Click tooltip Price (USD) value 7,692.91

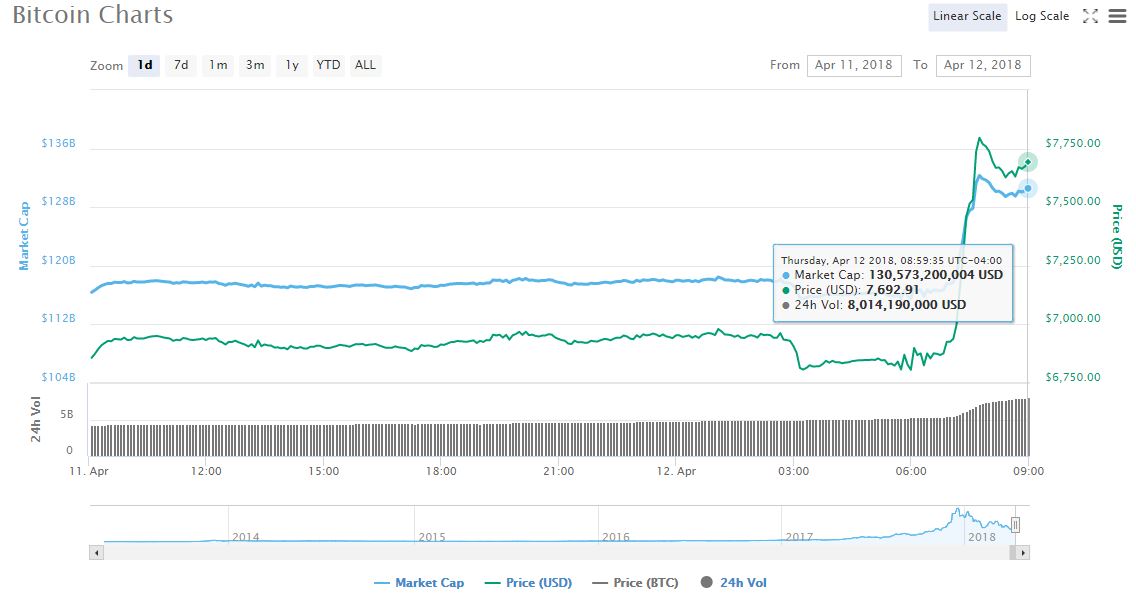[893, 290]
